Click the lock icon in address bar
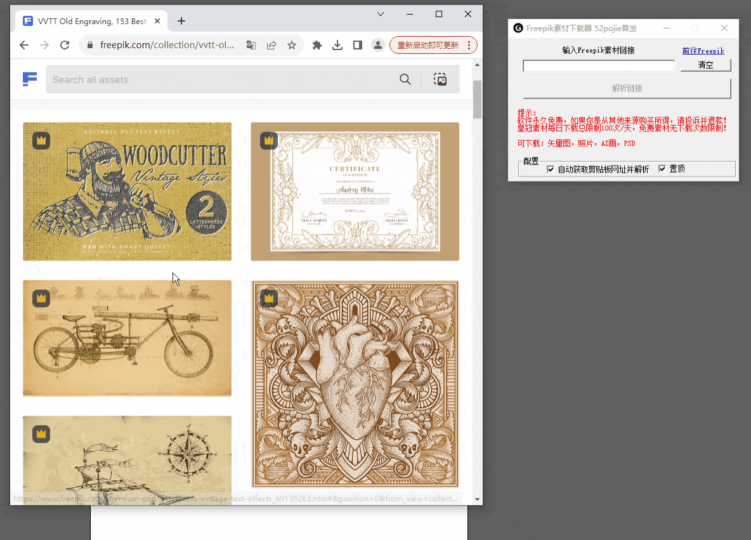The image size is (751, 540). [x=90, y=45]
